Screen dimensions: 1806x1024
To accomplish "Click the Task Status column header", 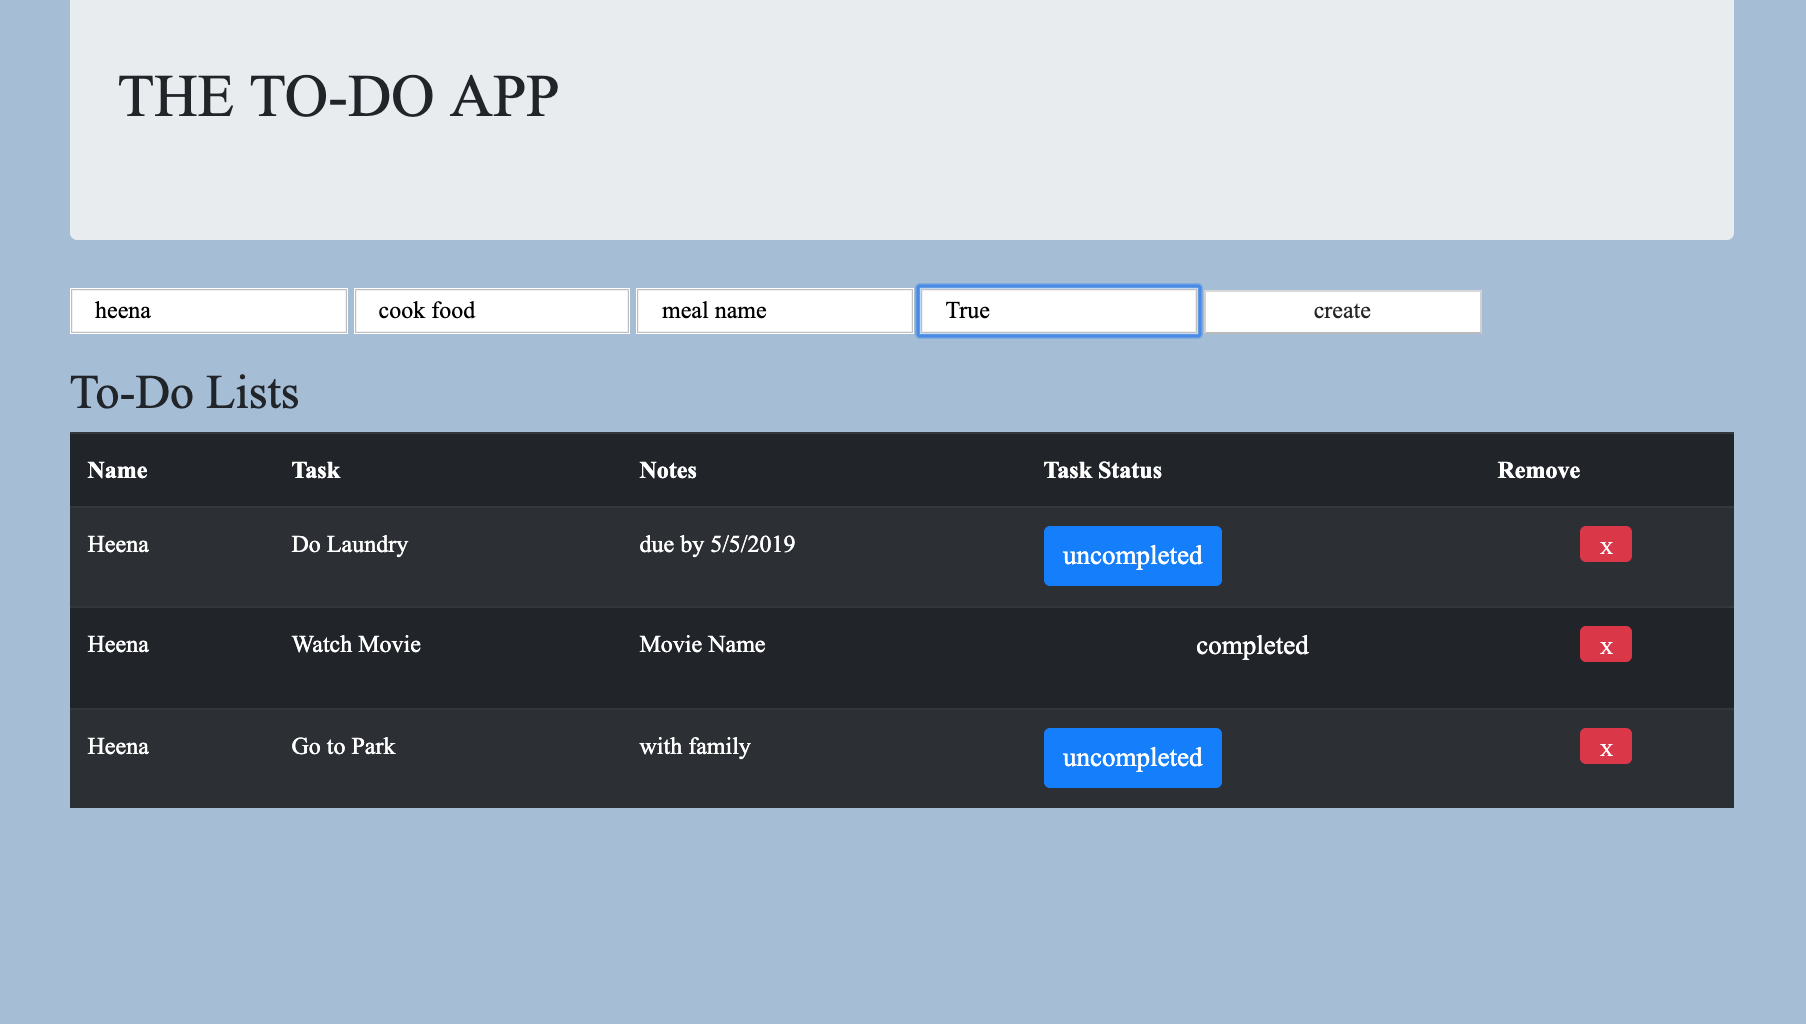I will (x=1103, y=470).
